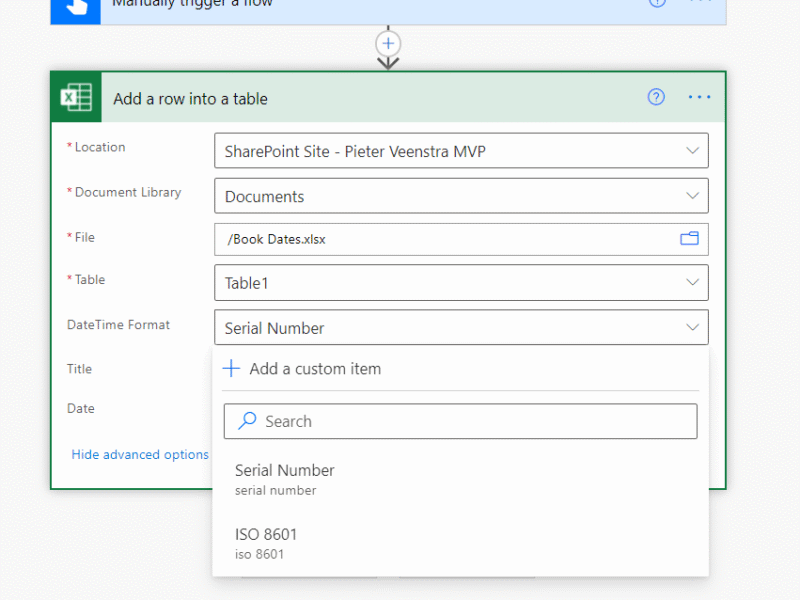Click the Location field label
This screenshot has height=600, width=800.
tap(99, 147)
